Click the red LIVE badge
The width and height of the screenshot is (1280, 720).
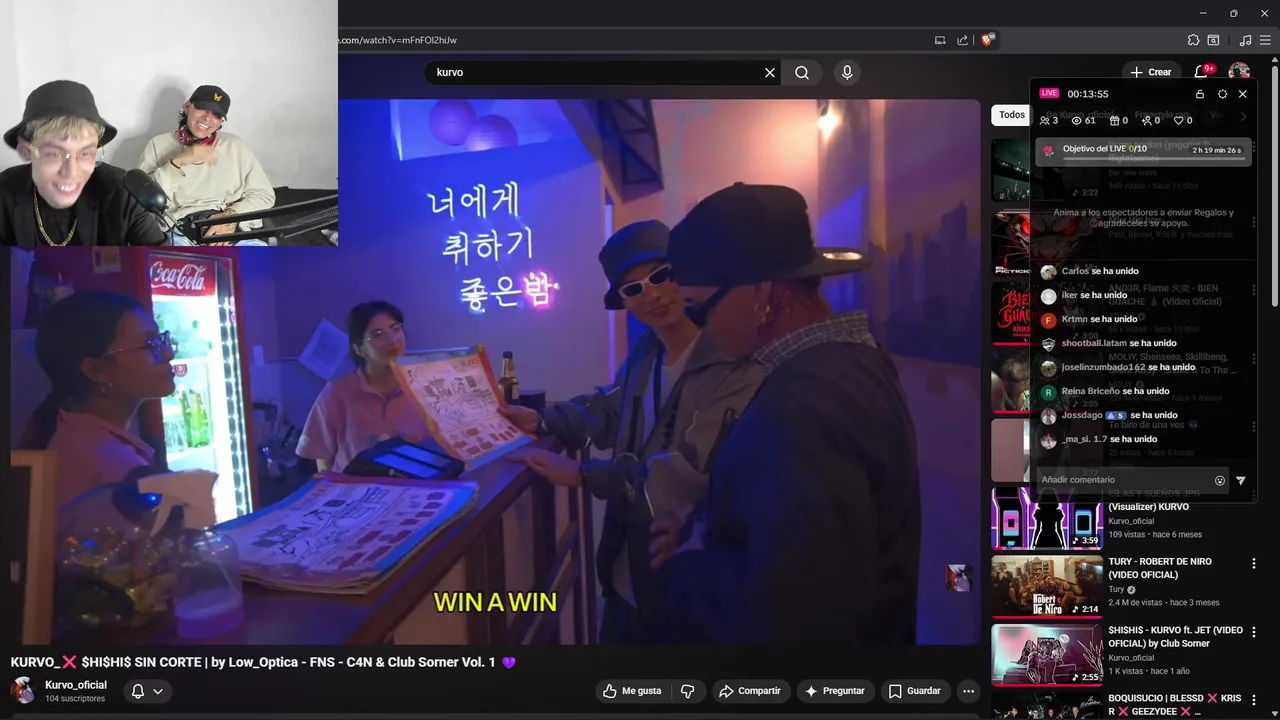point(1049,93)
